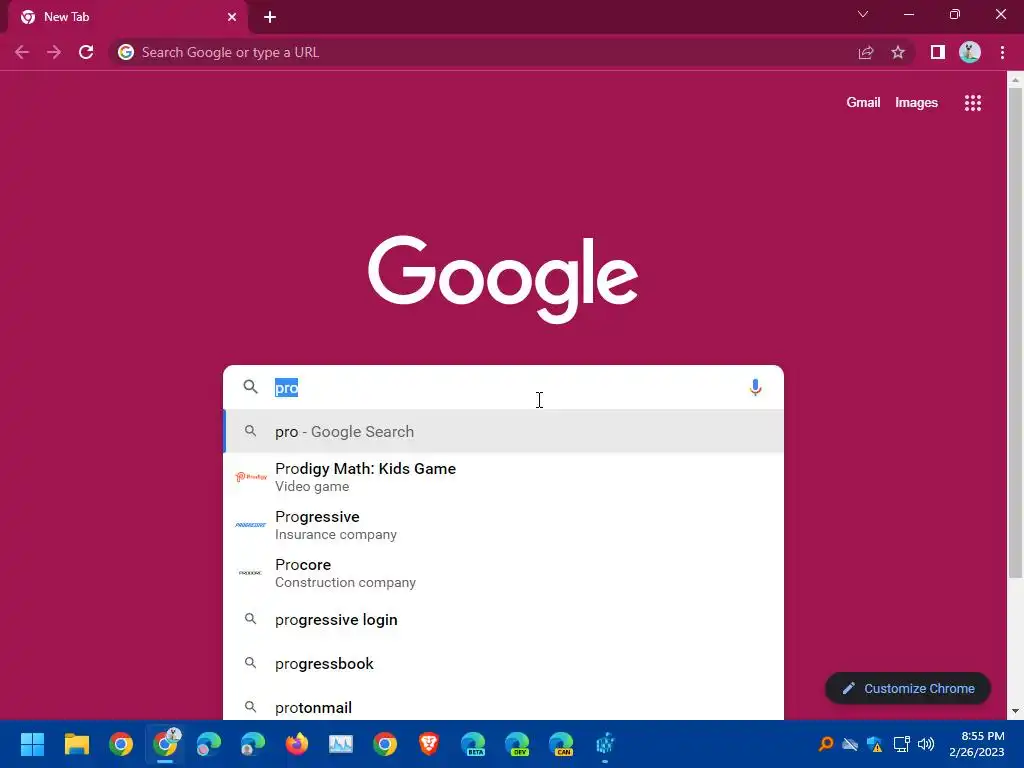Click the search box containing pro
The image size is (1024, 768).
(x=503, y=387)
